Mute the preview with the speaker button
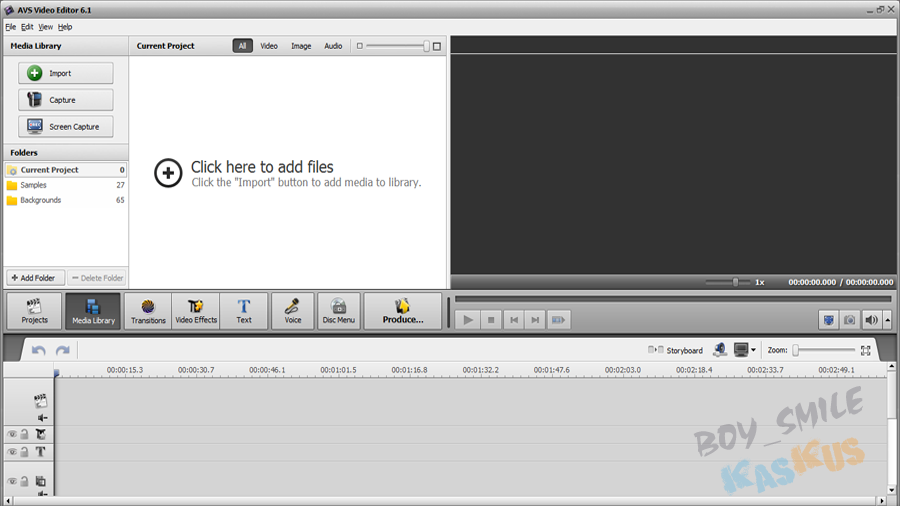This screenshot has width=900, height=506. coord(871,320)
